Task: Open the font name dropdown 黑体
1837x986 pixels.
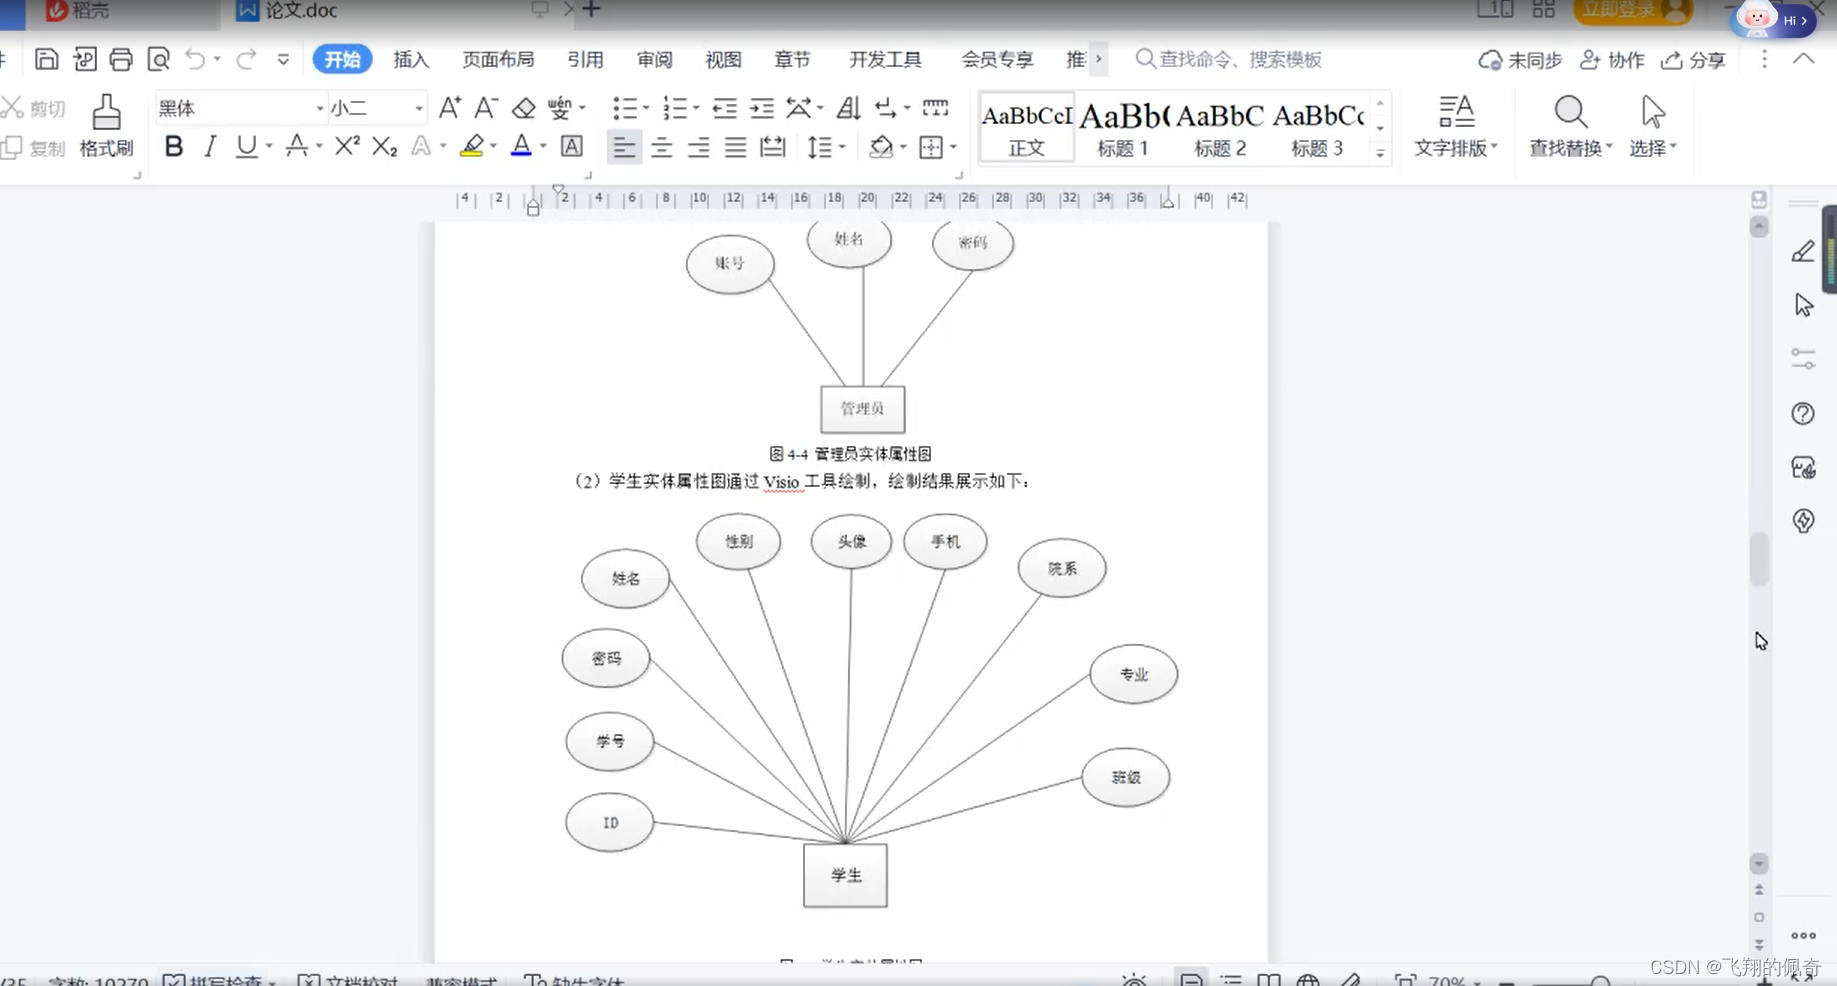Action: click(x=320, y=108)
